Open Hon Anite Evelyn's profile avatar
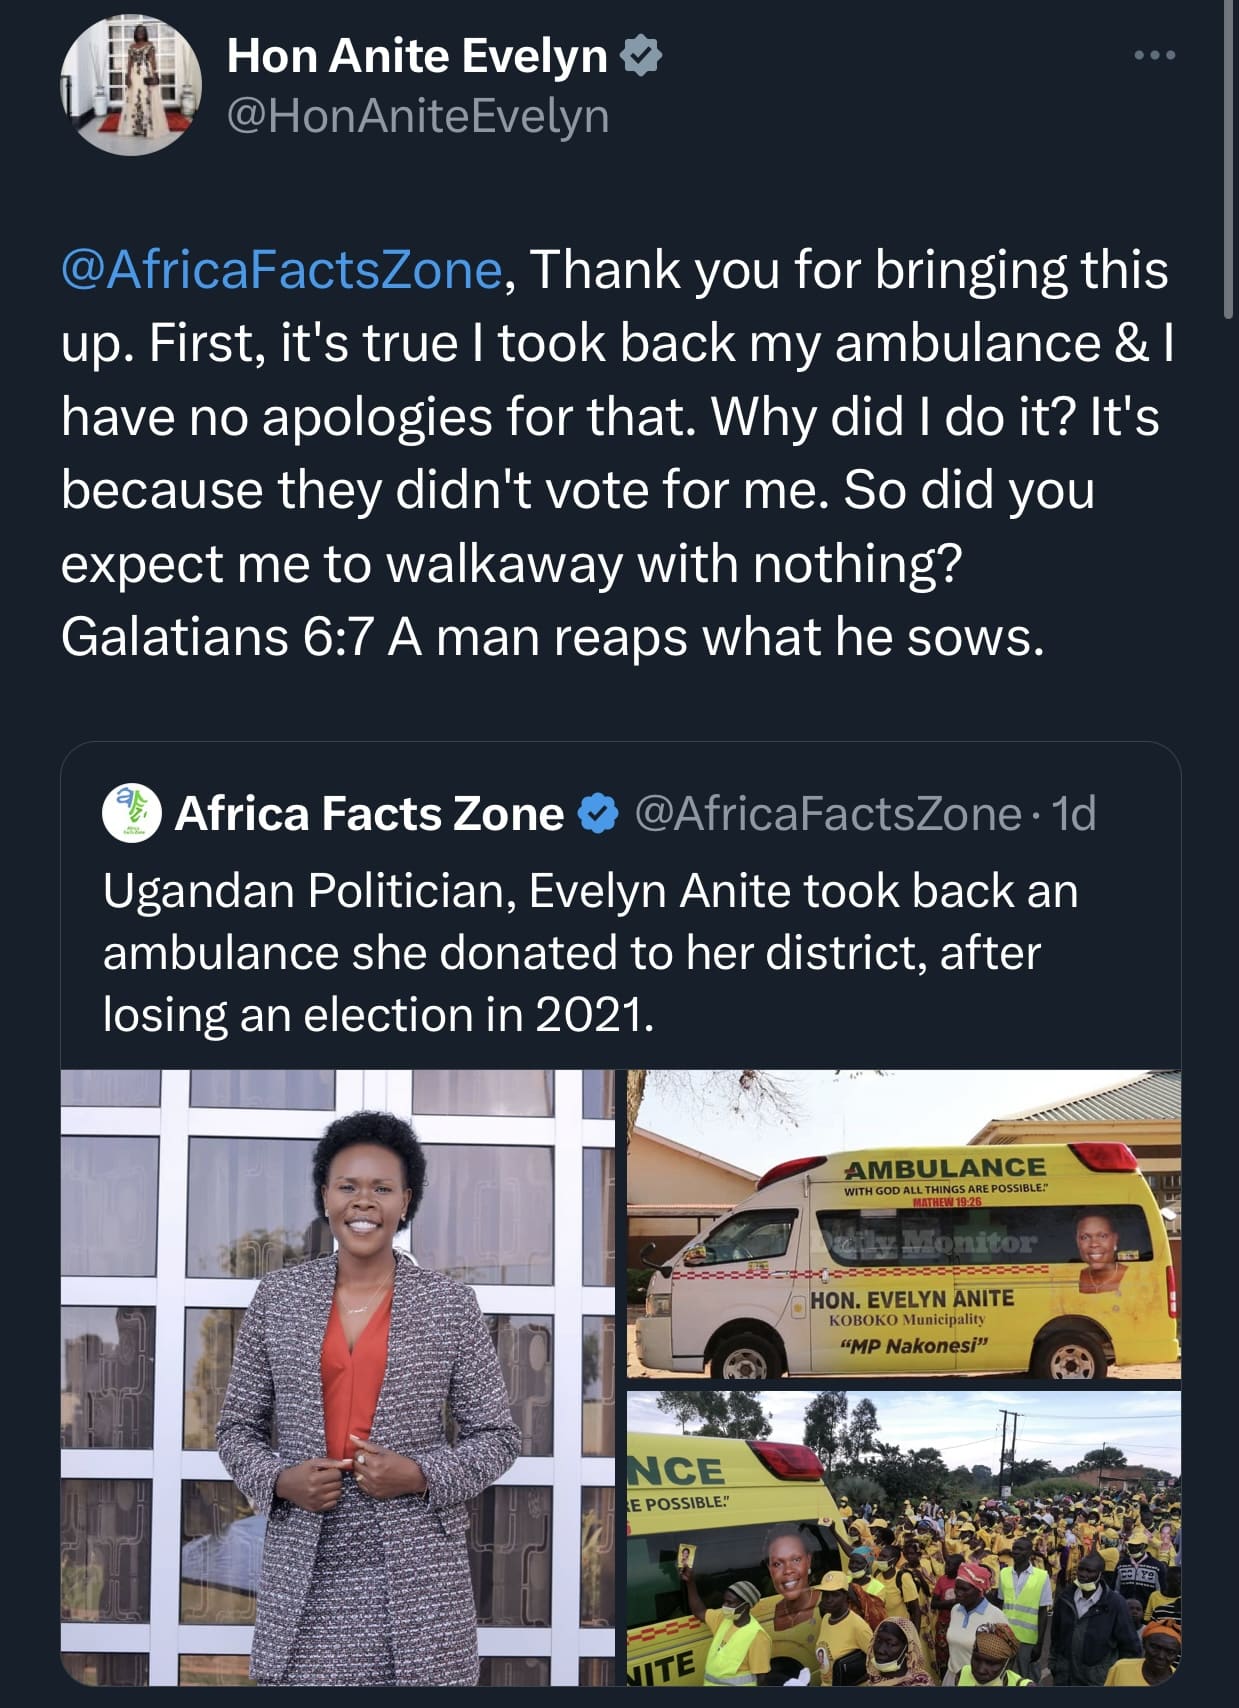 click(130, 85)
